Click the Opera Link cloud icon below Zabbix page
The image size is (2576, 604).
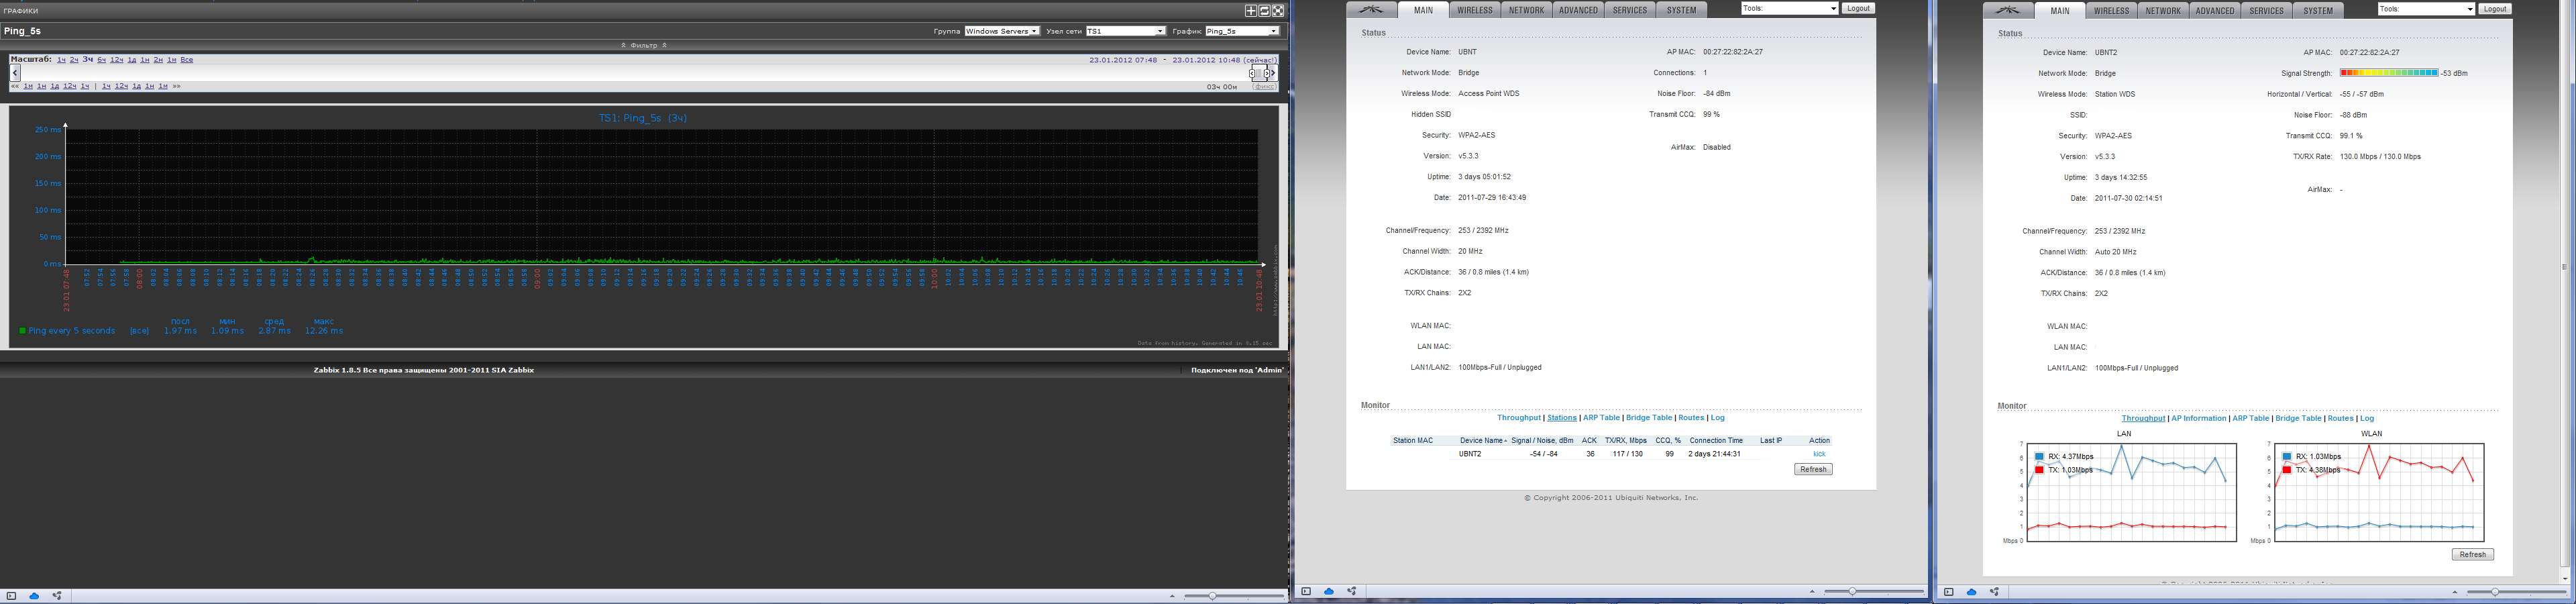pos(34,596)
